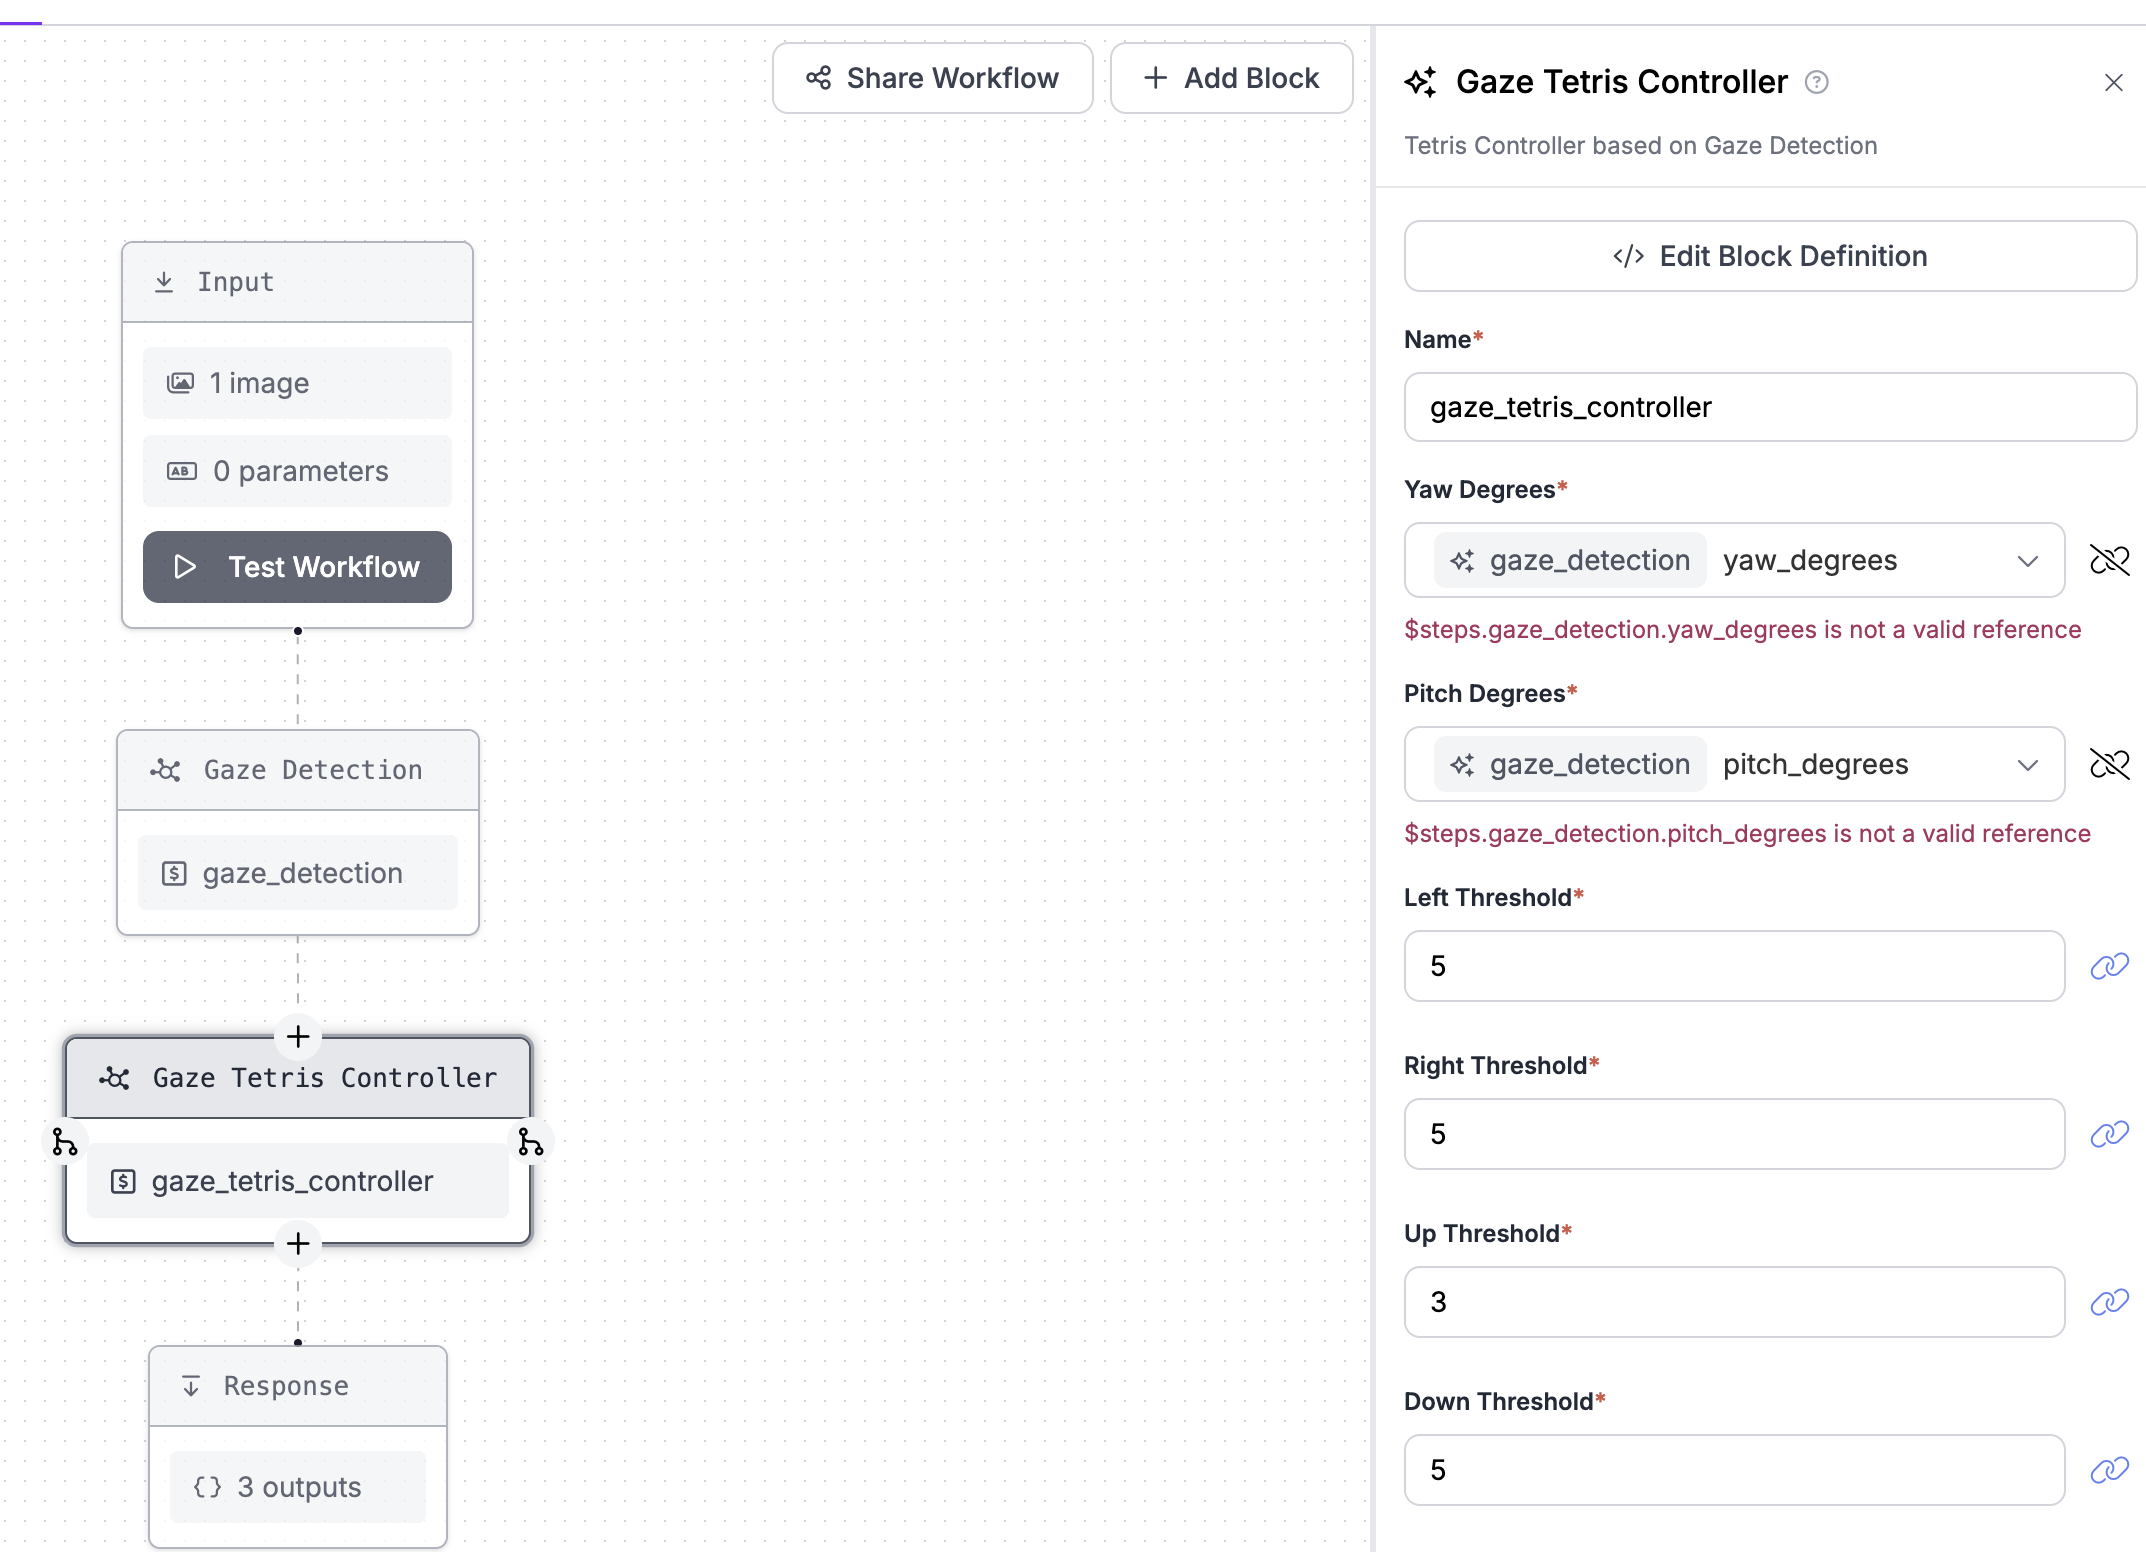The height and width of the screenshot is (1552, 2146).
Task: Close the Gaze Tetris Controller panel
Action: click(x=2113, y=82)
